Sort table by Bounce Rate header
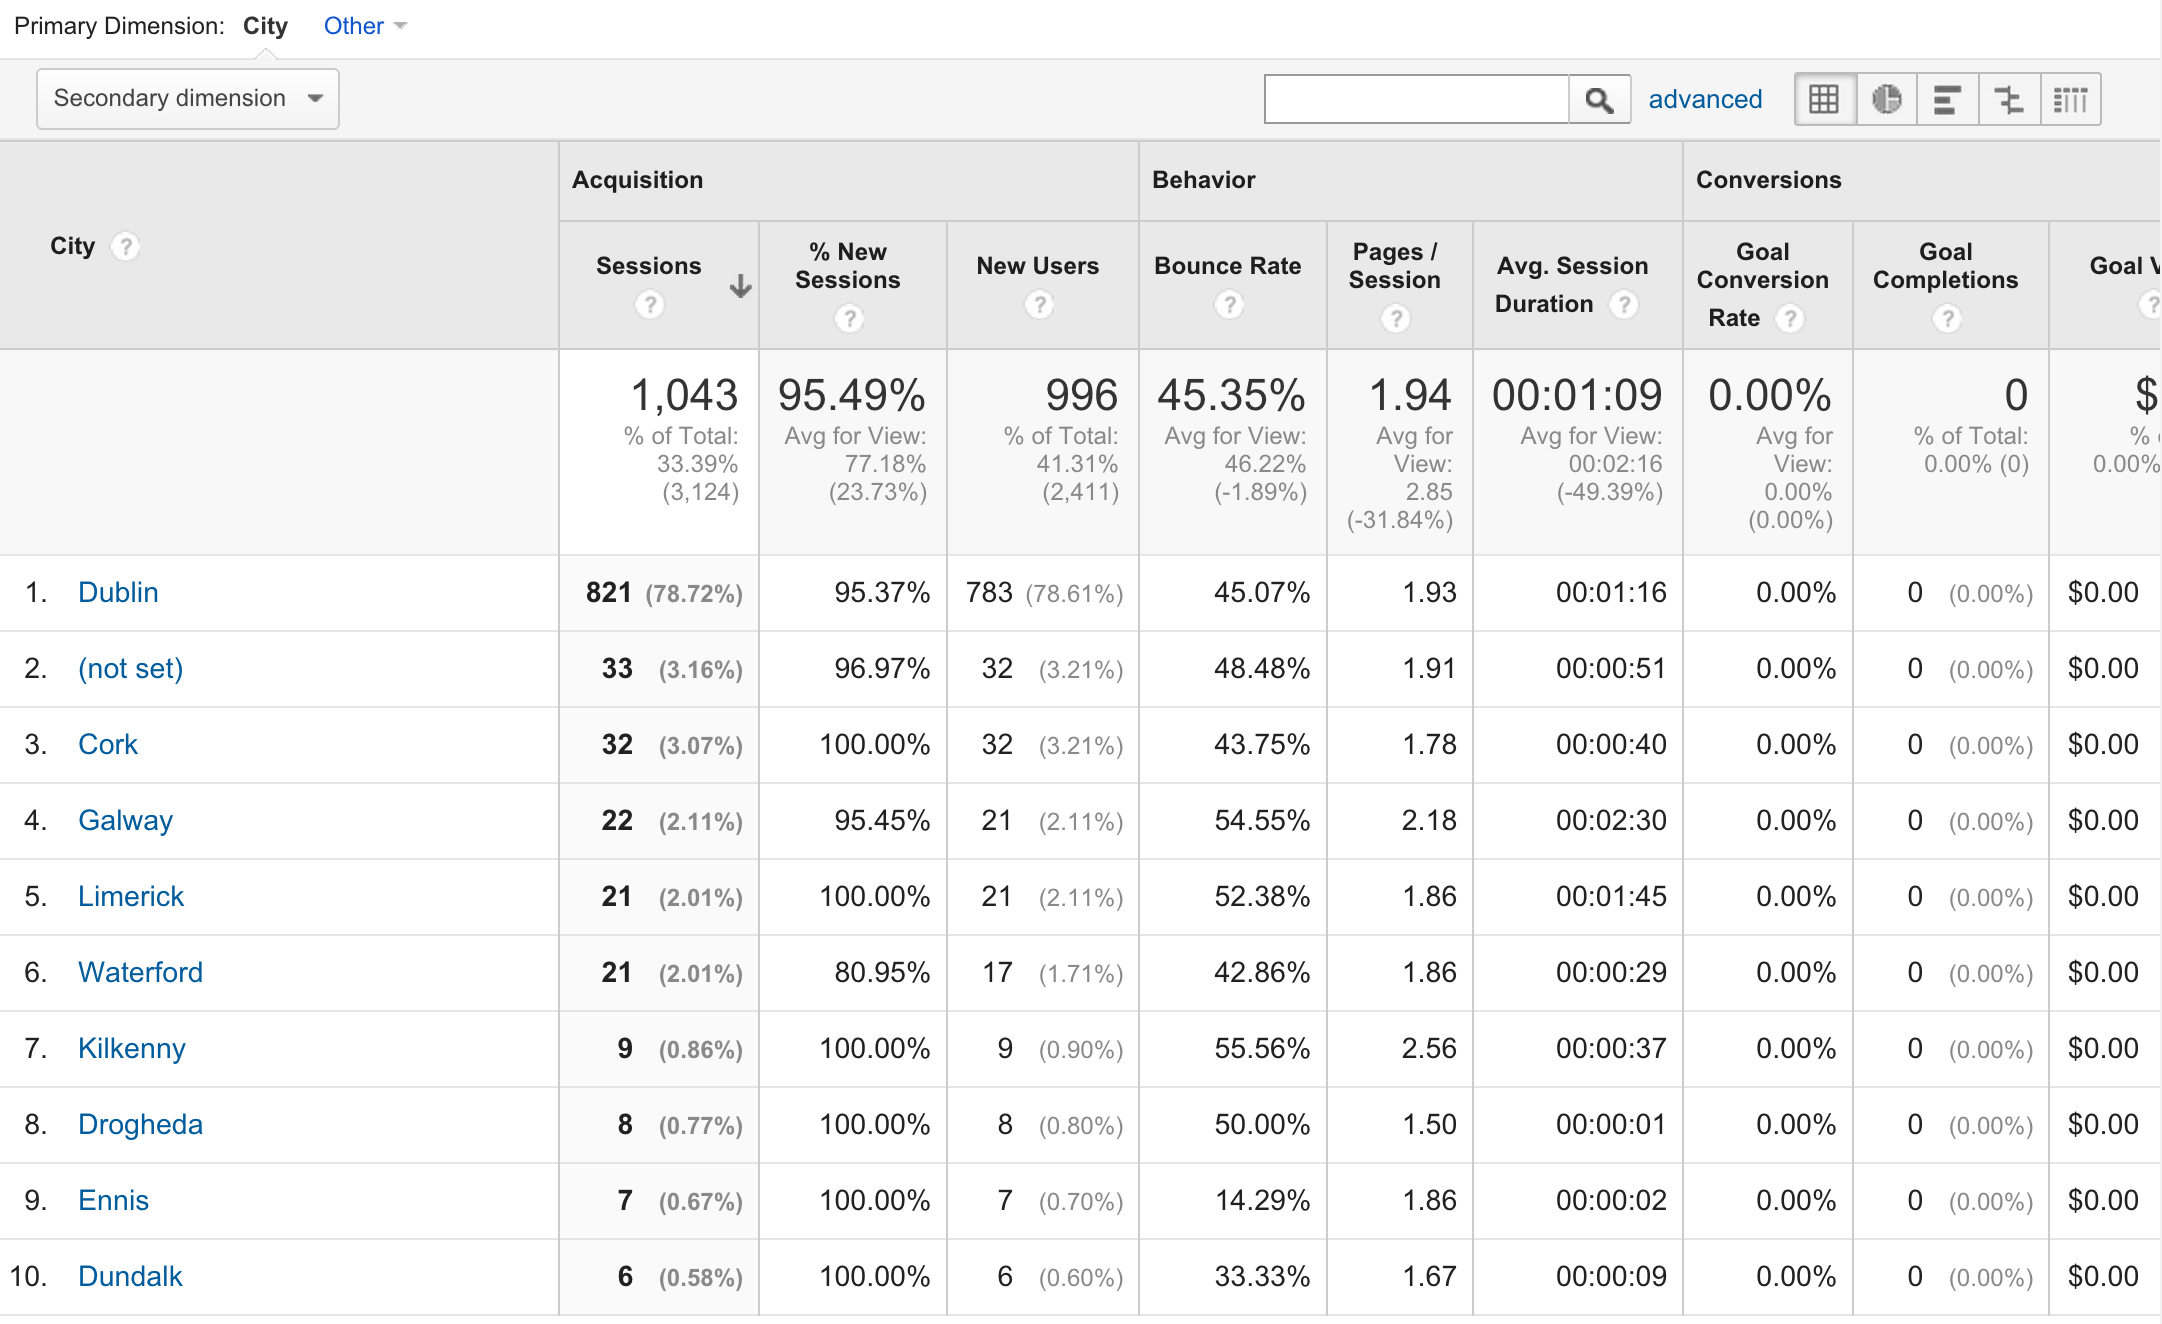 click(x=1228, y=266)
